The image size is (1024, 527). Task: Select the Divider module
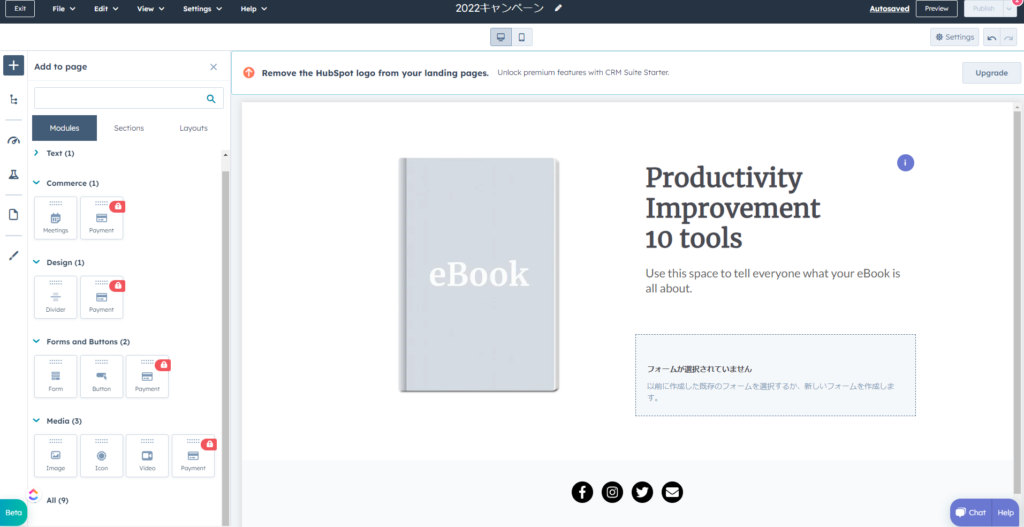click(56, 297)
